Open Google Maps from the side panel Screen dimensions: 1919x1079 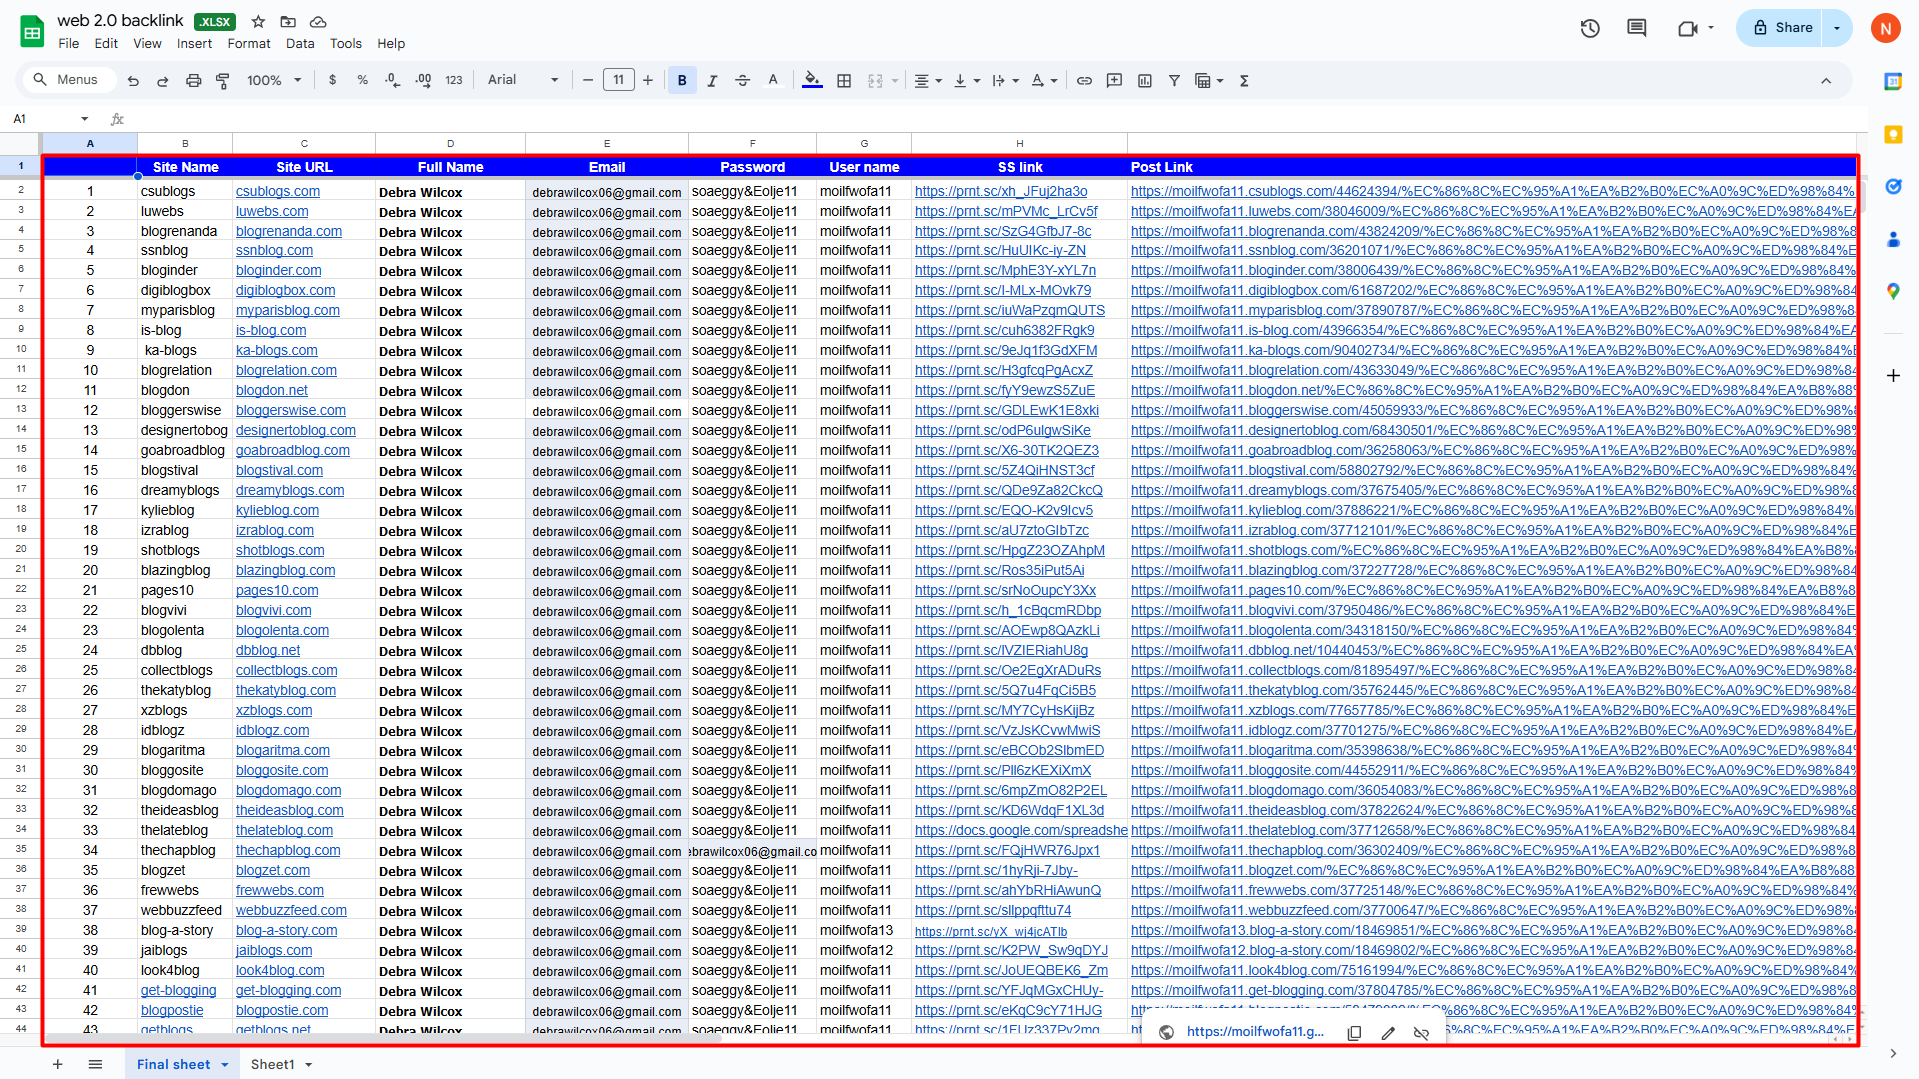pos(1893,291)
